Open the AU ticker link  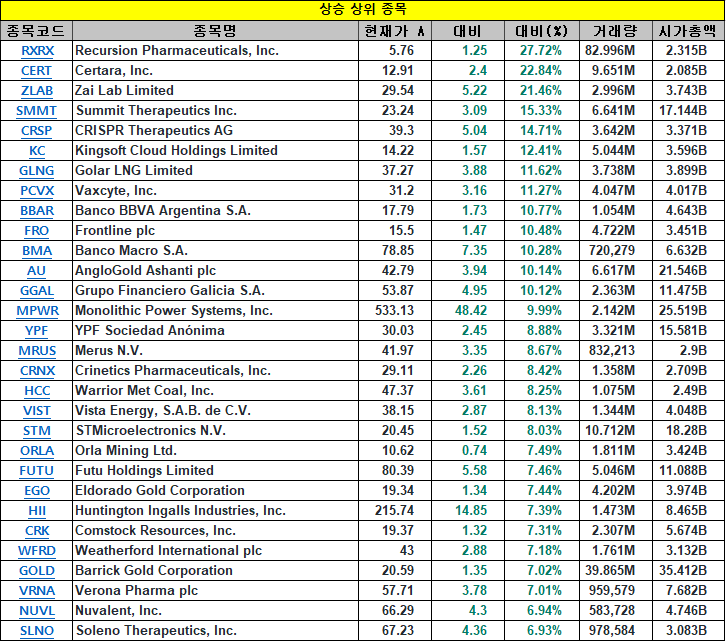tap(37, 270)
